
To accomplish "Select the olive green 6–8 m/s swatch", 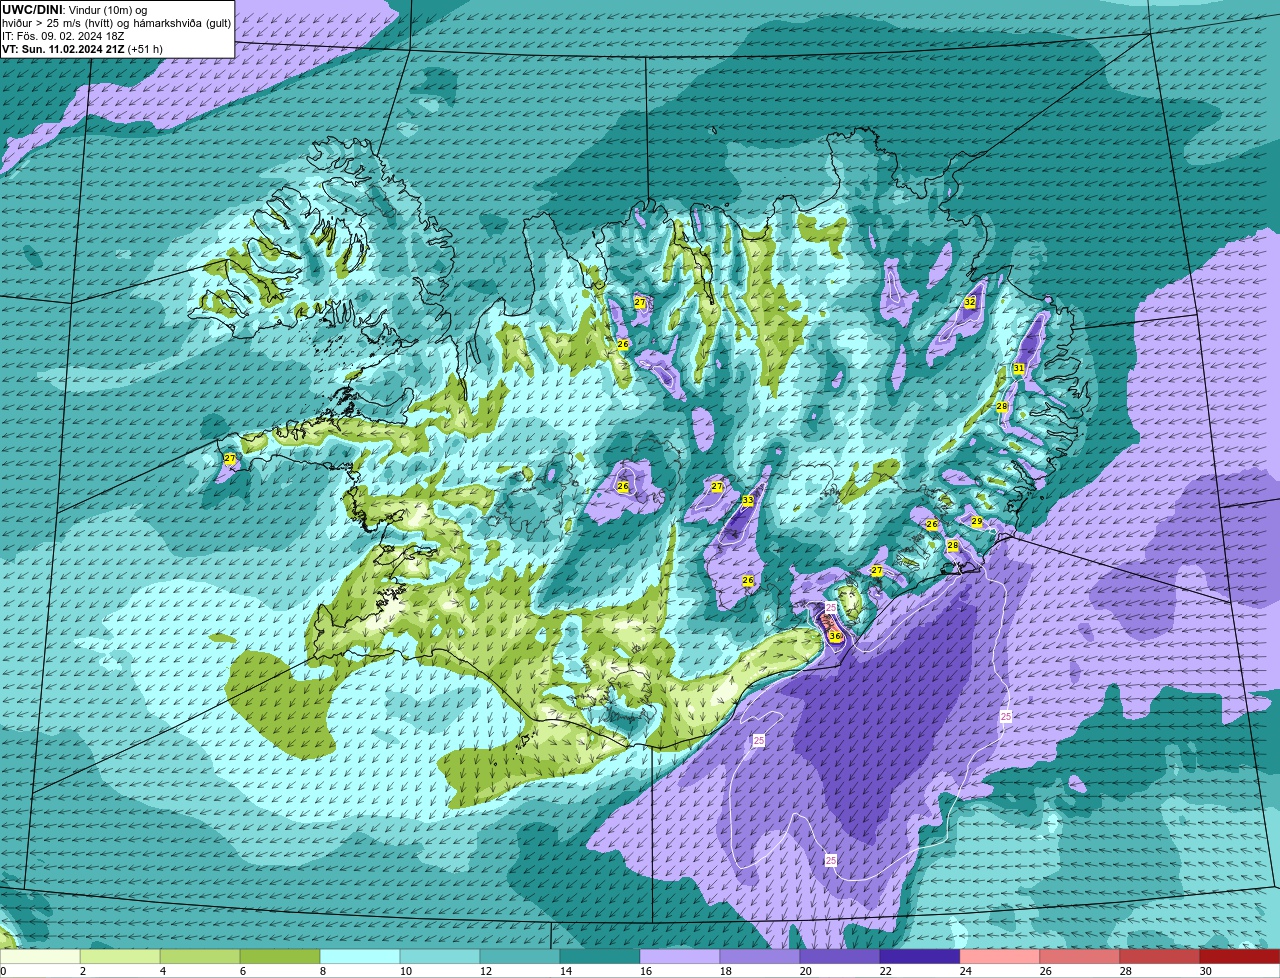I will point(280,957).
